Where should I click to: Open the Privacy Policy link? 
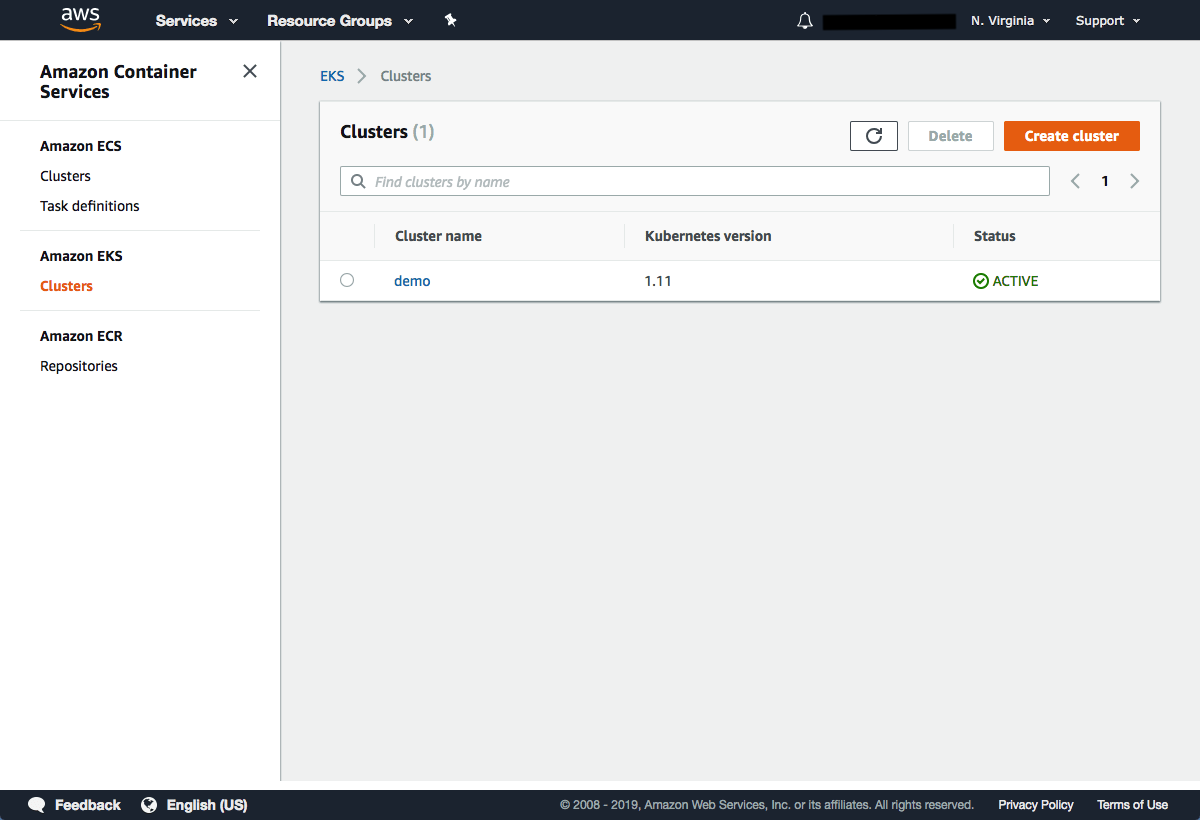1036,805
